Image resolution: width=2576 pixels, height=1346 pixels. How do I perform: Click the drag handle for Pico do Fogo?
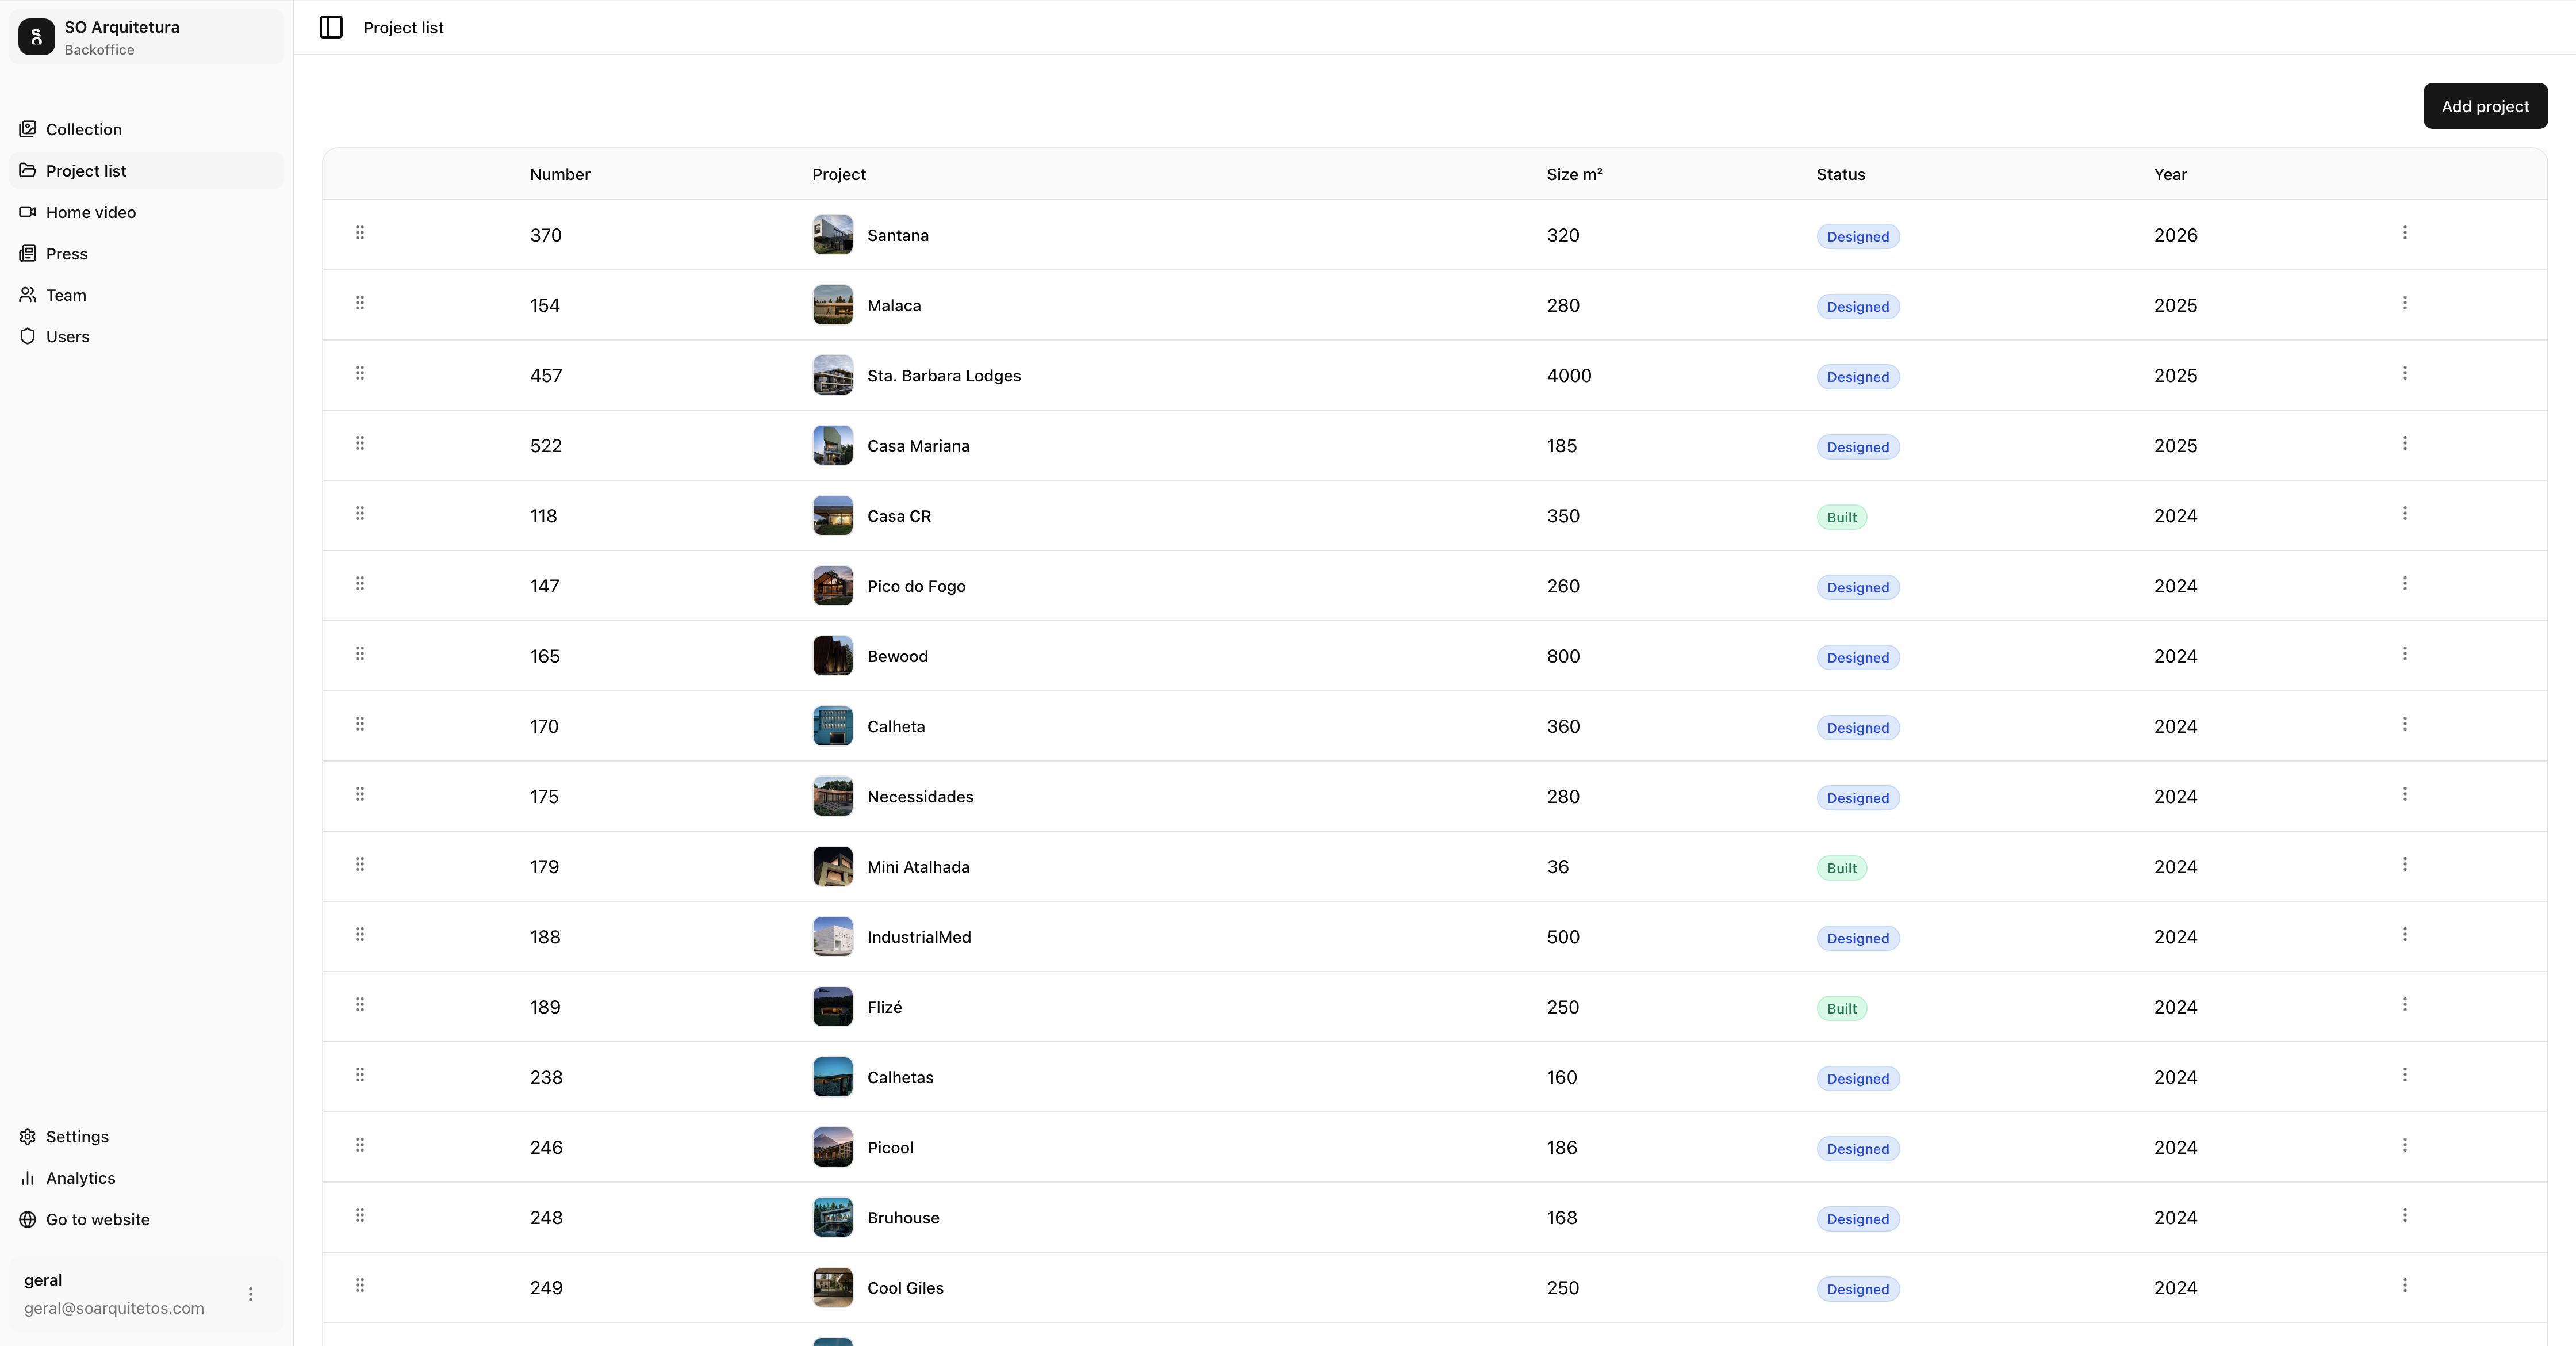(360, 583)
